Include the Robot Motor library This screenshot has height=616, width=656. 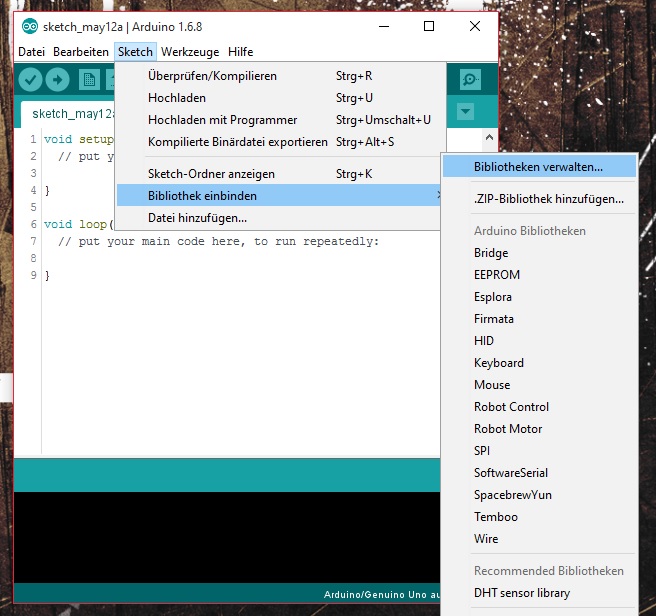tap(539, 429)
